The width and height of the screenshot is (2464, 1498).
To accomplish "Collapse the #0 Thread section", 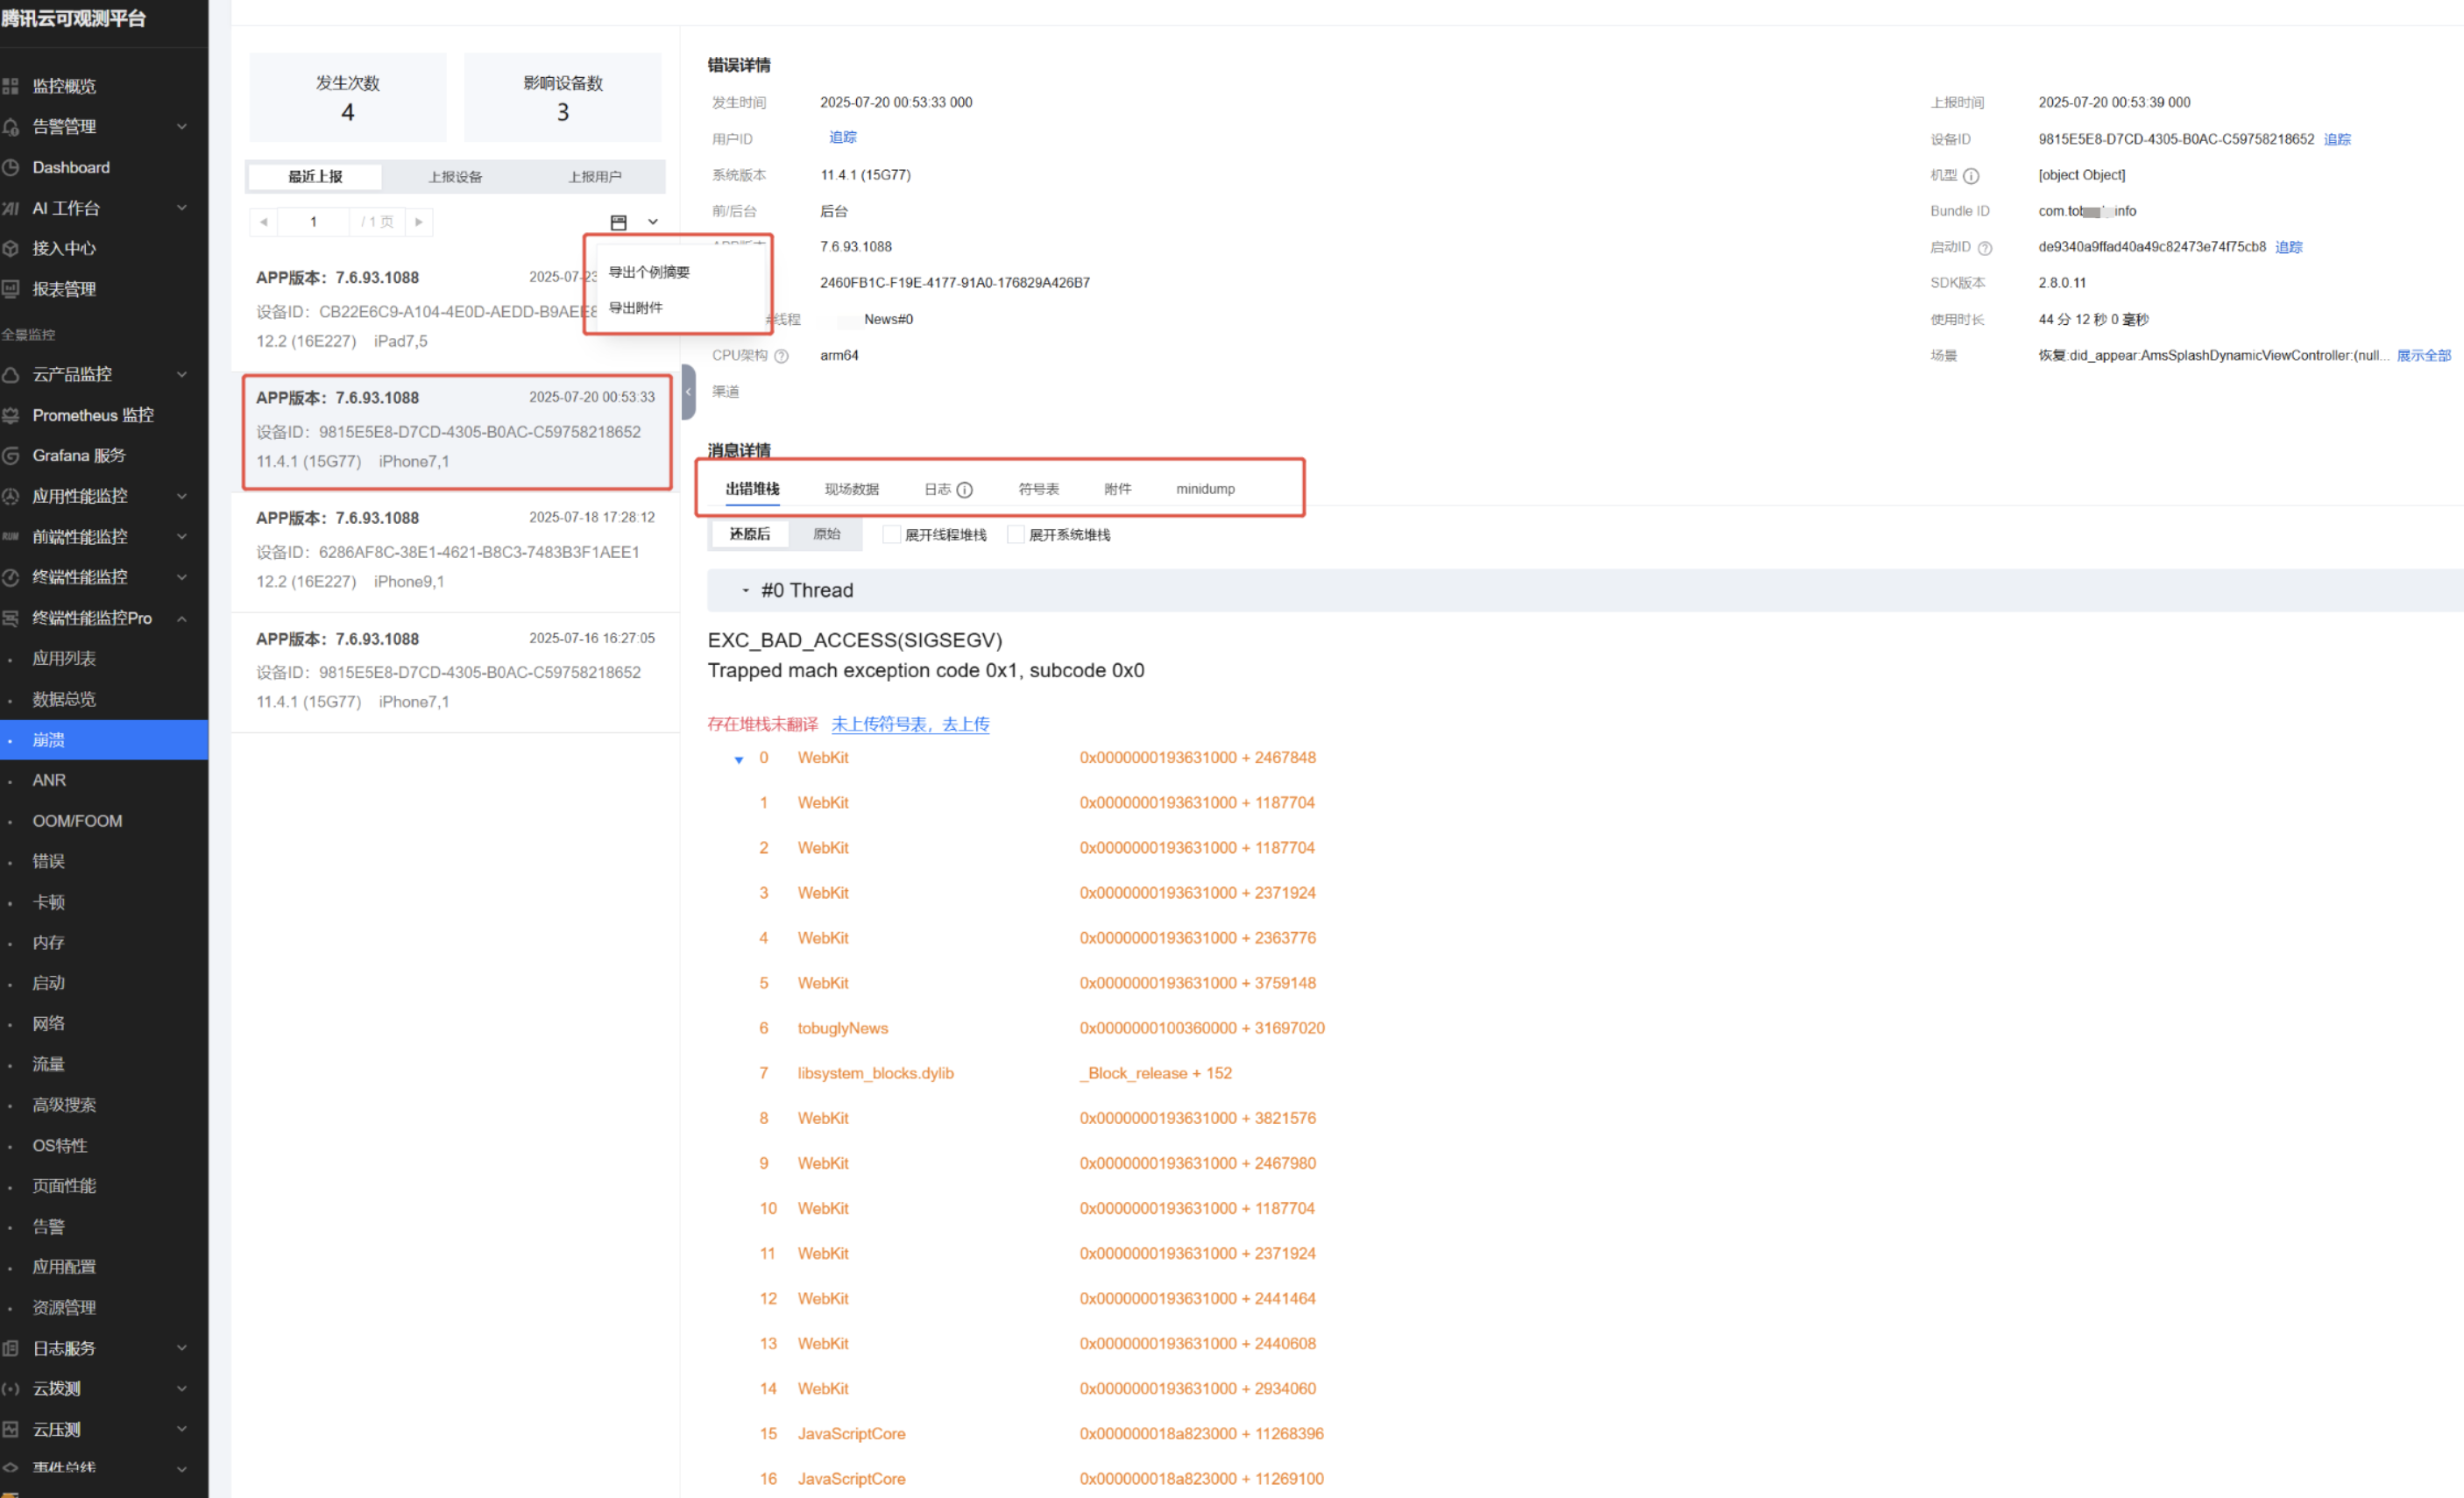I will (x=745, y=591).
